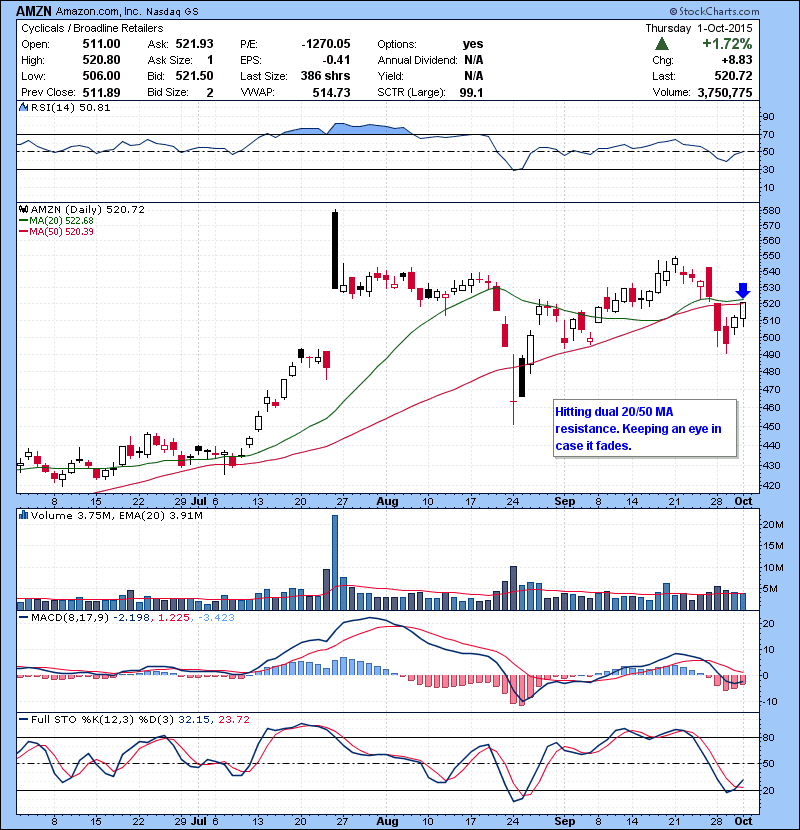This screenshot has width=800, height=830.
Task: Click the RSI(14) 50.81 panel label
Action: (70, 107)
